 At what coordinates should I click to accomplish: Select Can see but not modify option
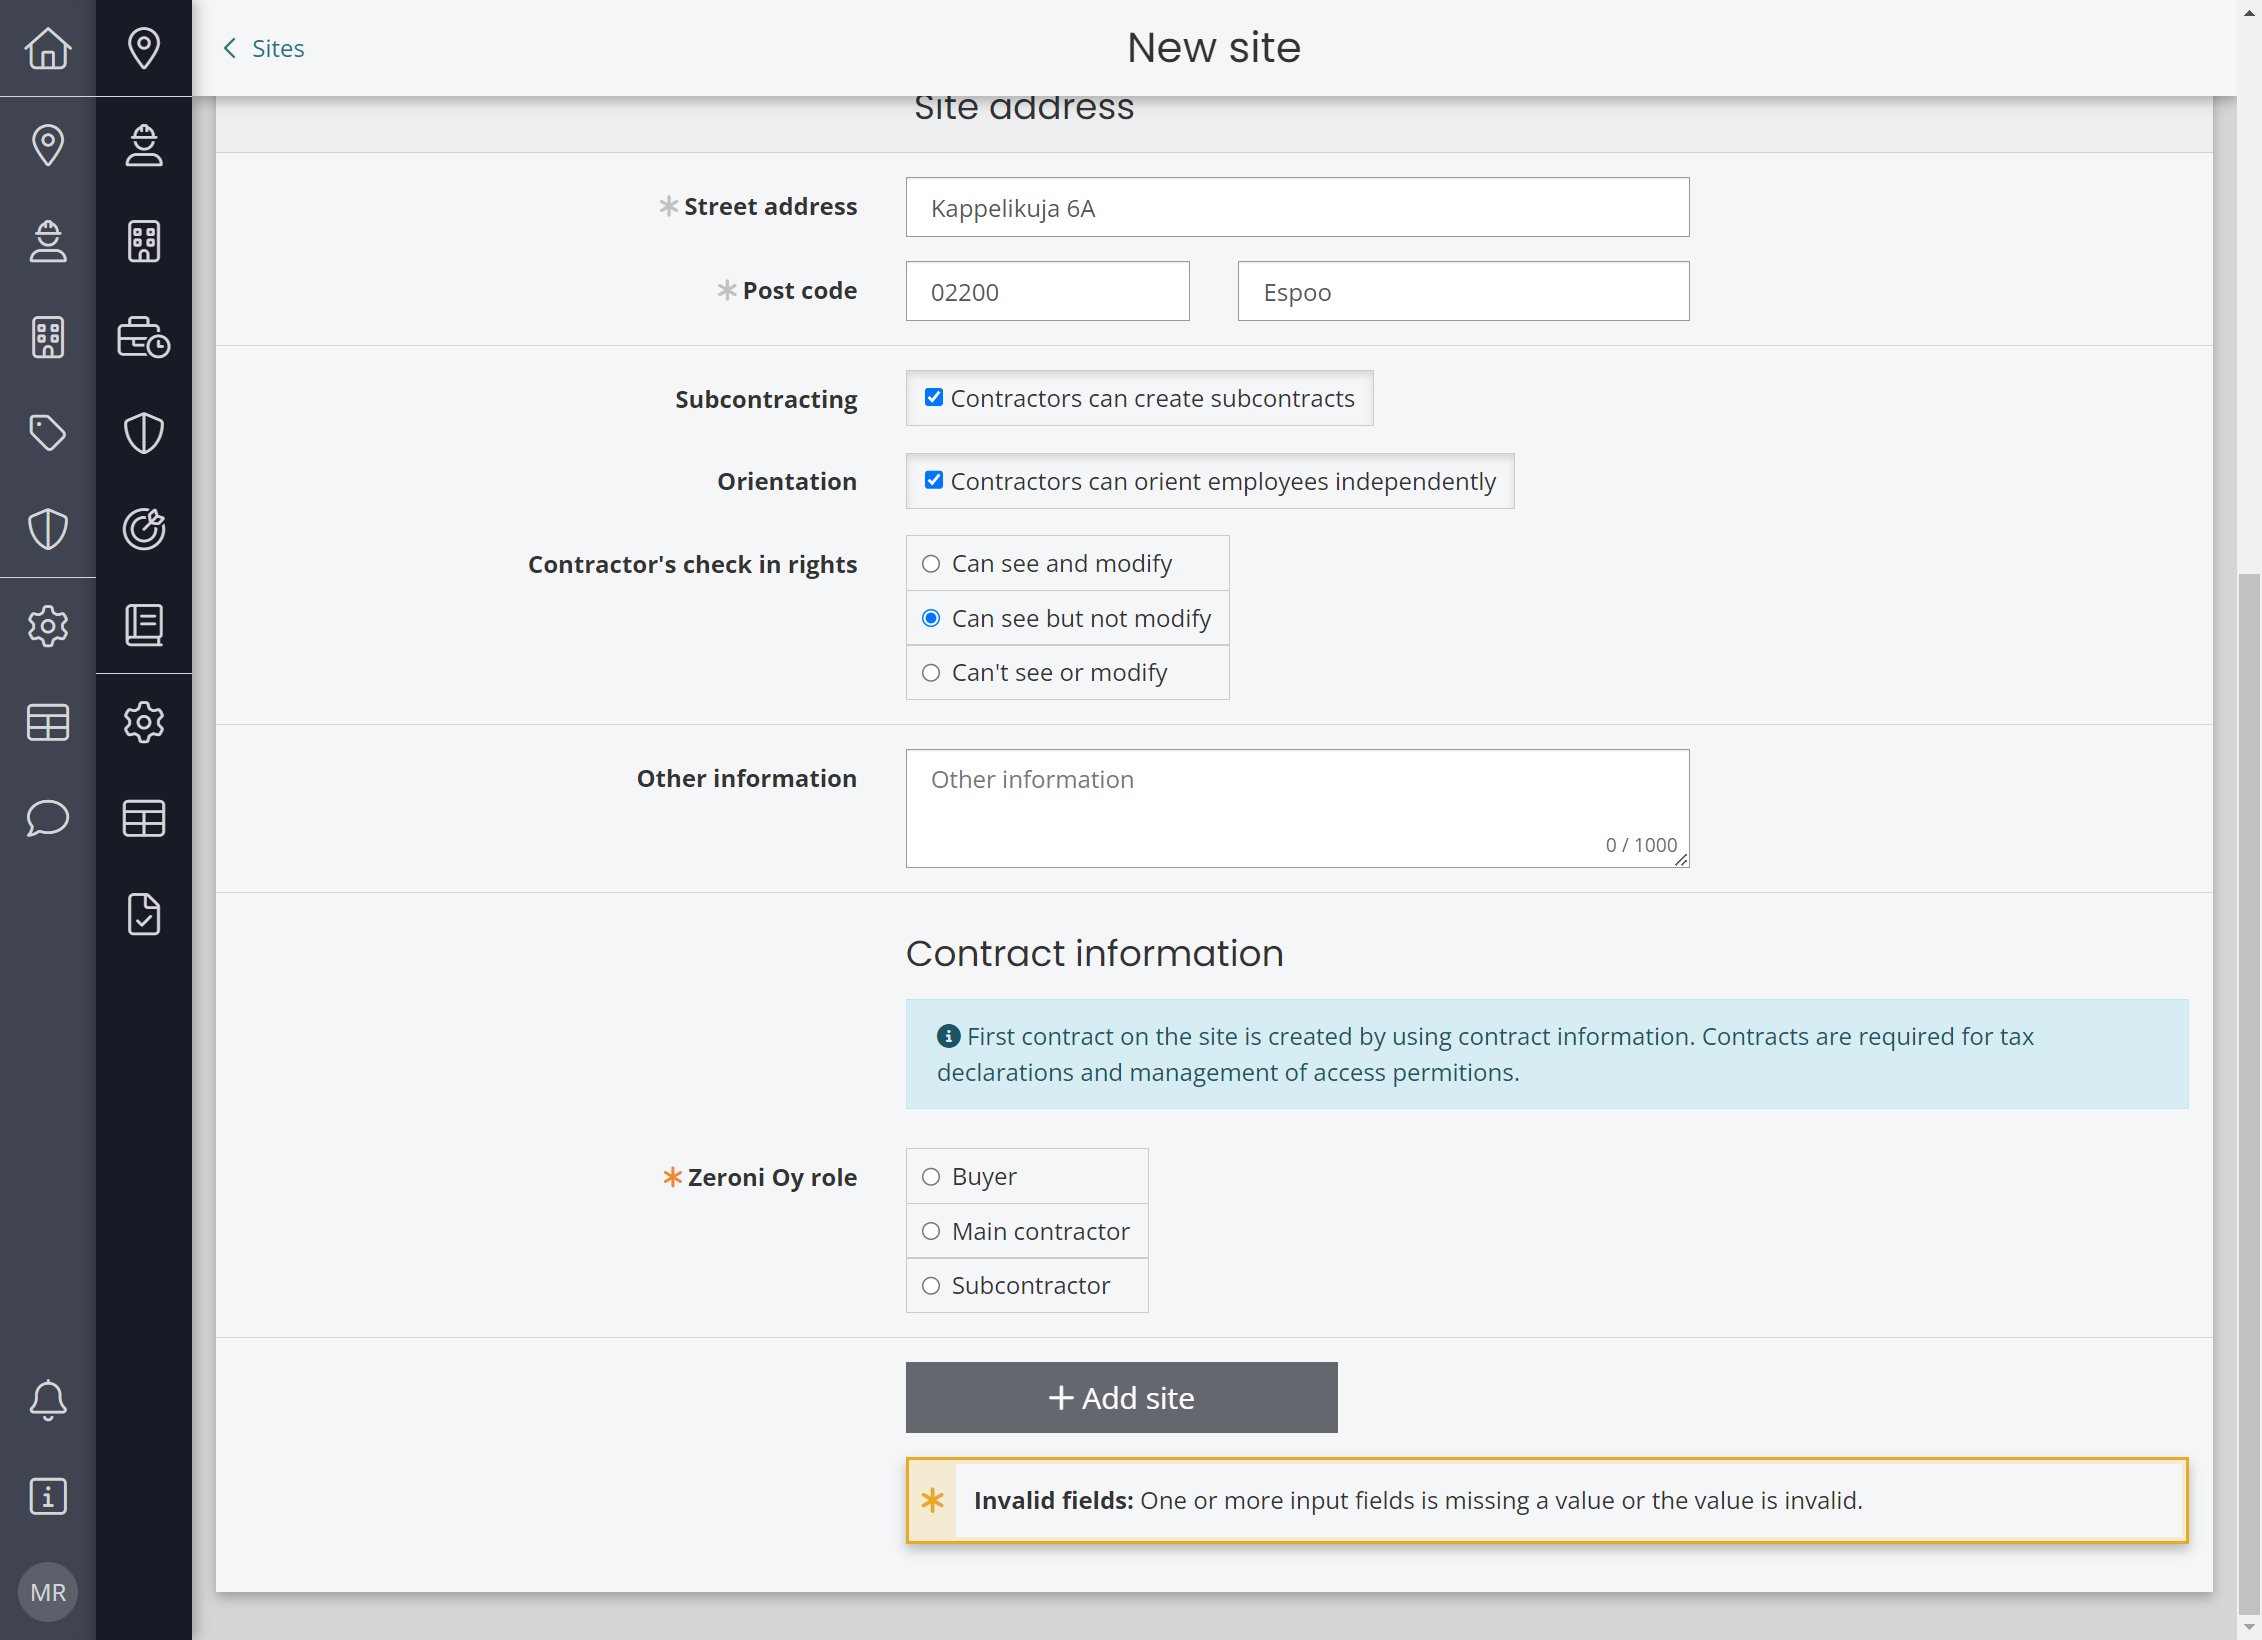(931, 618)
